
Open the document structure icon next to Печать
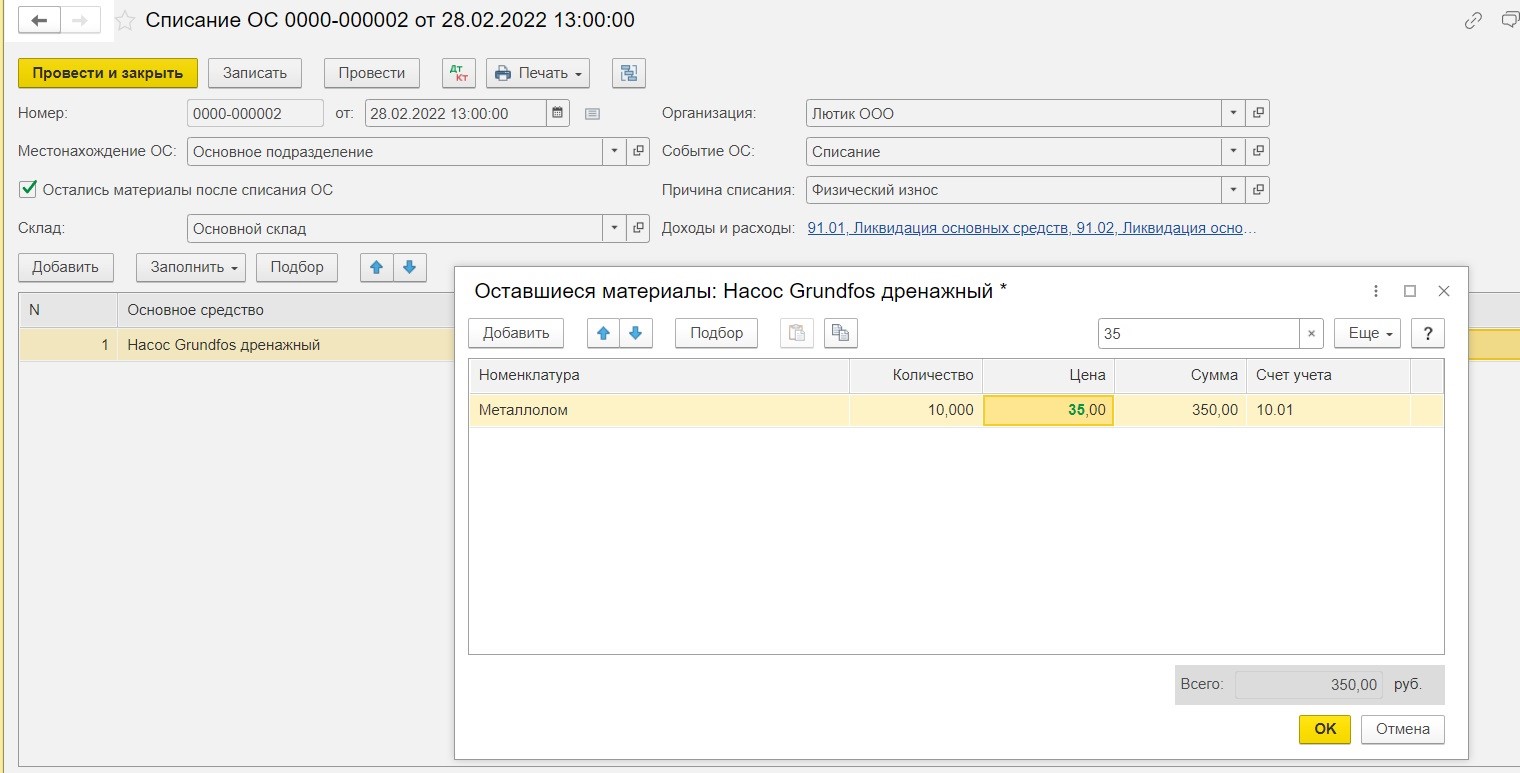629,73
